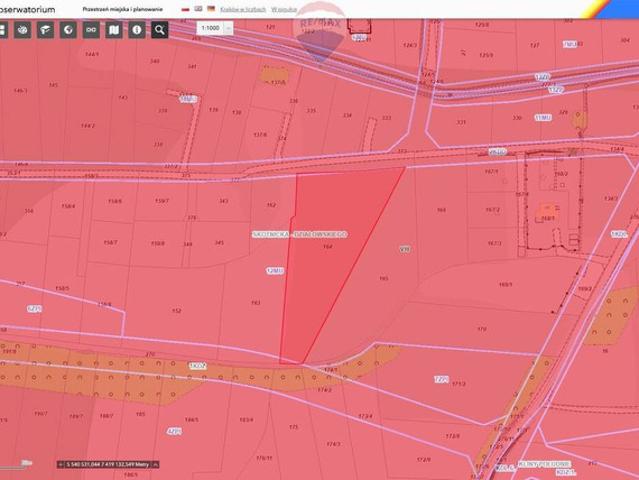Show info using the information icon

click(x=137, y=30)
